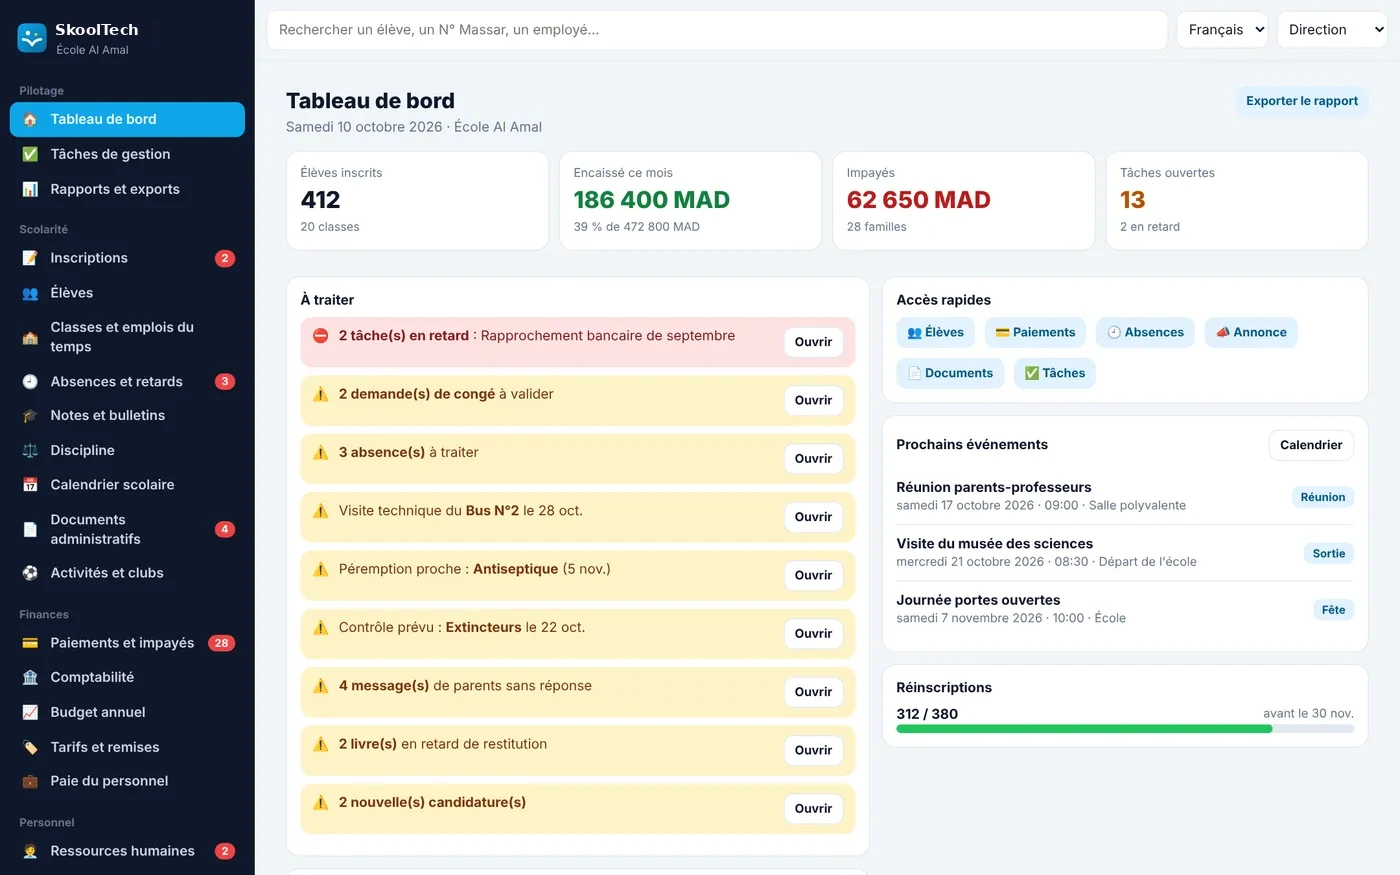Open Discipline via the scales icon
This screenshot has width=1400, height=875.
(x=30, y=450)
